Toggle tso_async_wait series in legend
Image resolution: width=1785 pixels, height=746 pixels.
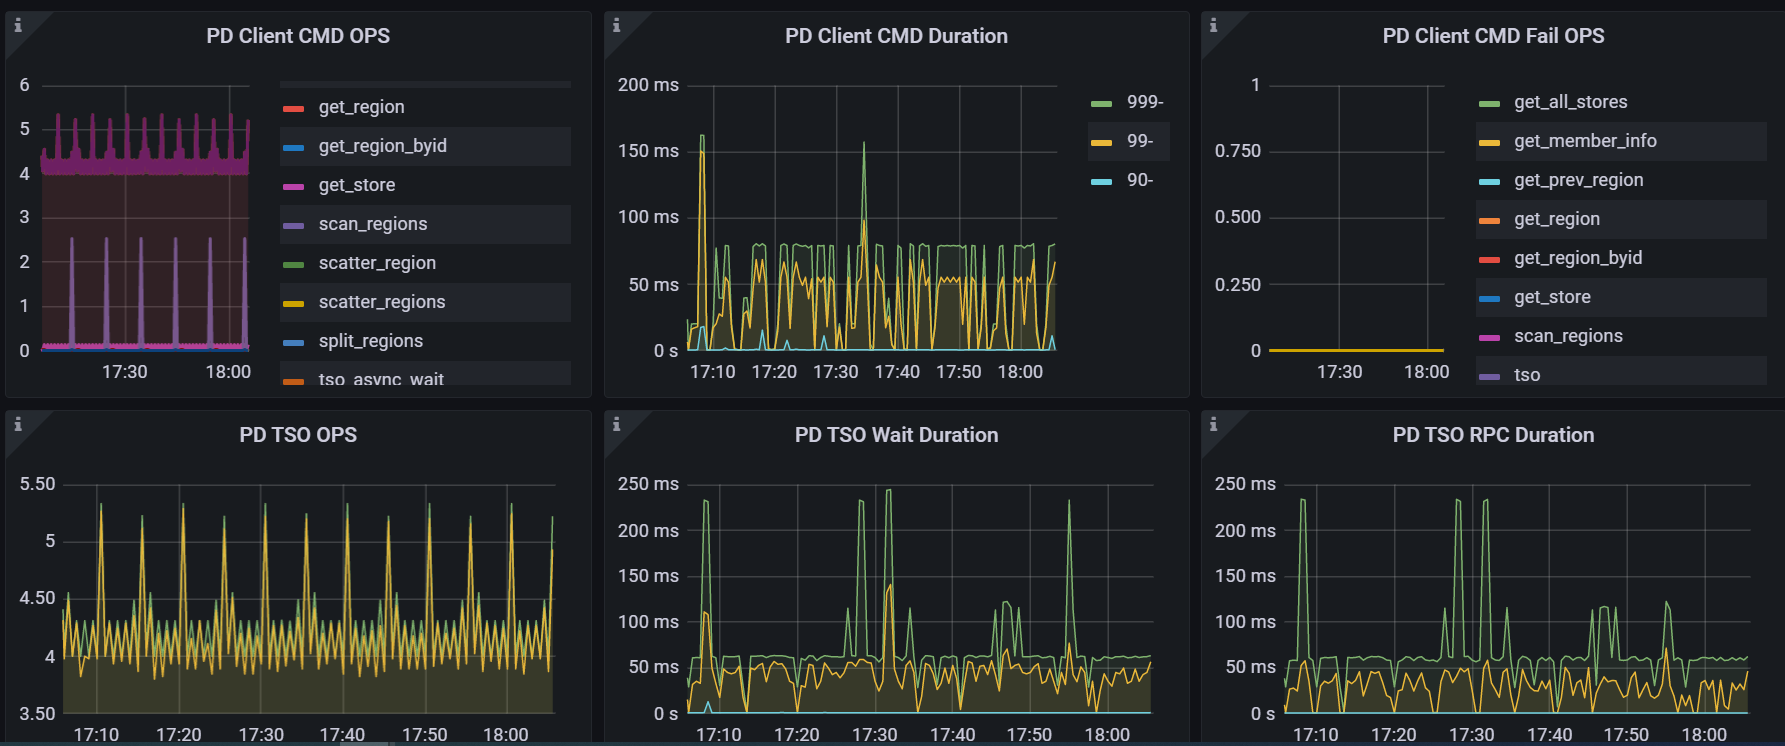[x=380, y=379]
